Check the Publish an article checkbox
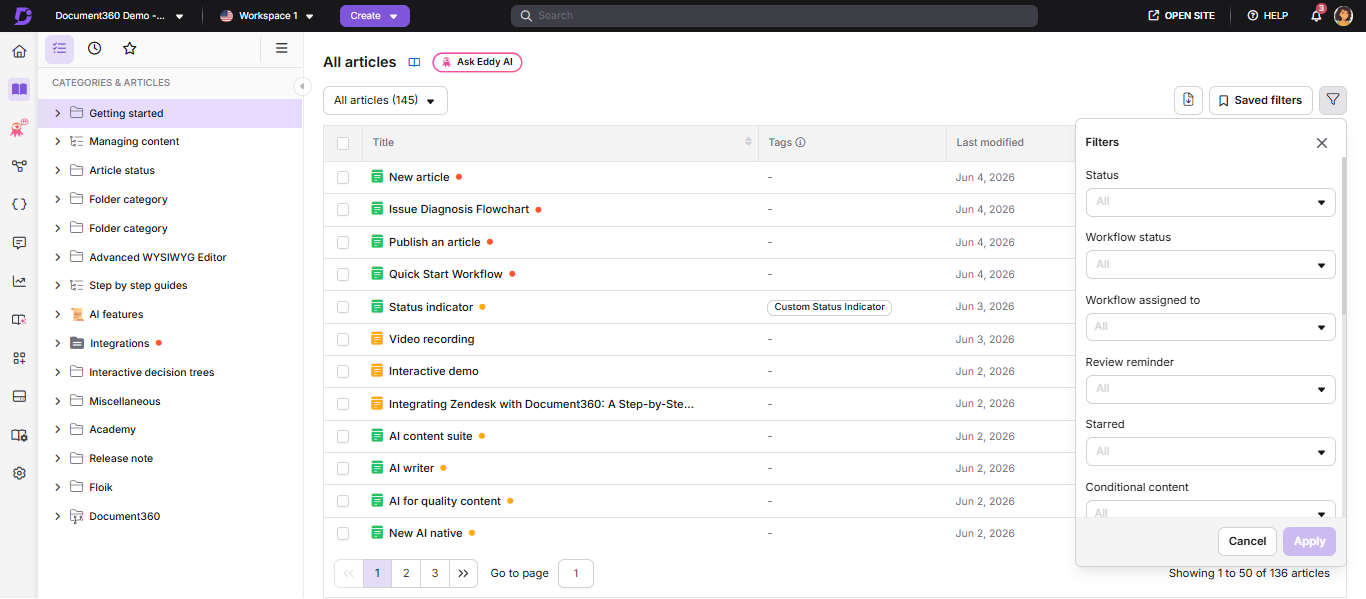The width and height of the screenshot is (1366, 599). coord(343,242)
